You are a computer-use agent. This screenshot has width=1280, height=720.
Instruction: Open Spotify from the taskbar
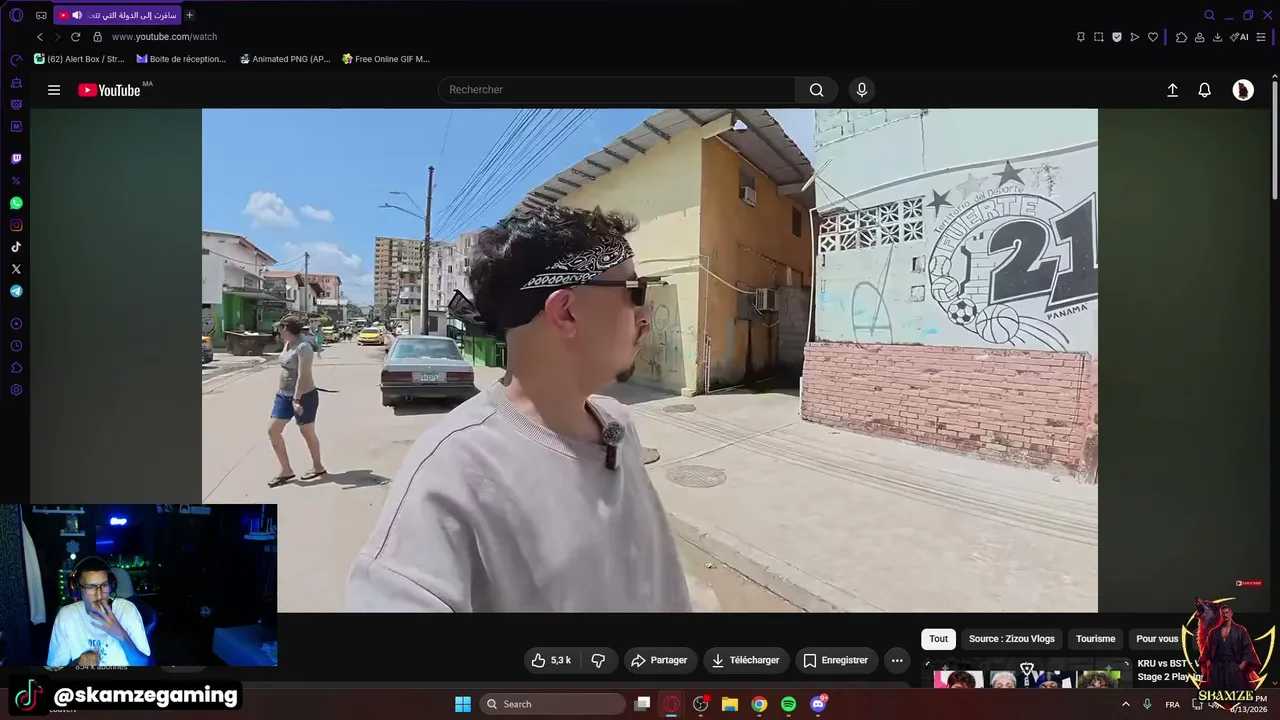click(788, 704)
